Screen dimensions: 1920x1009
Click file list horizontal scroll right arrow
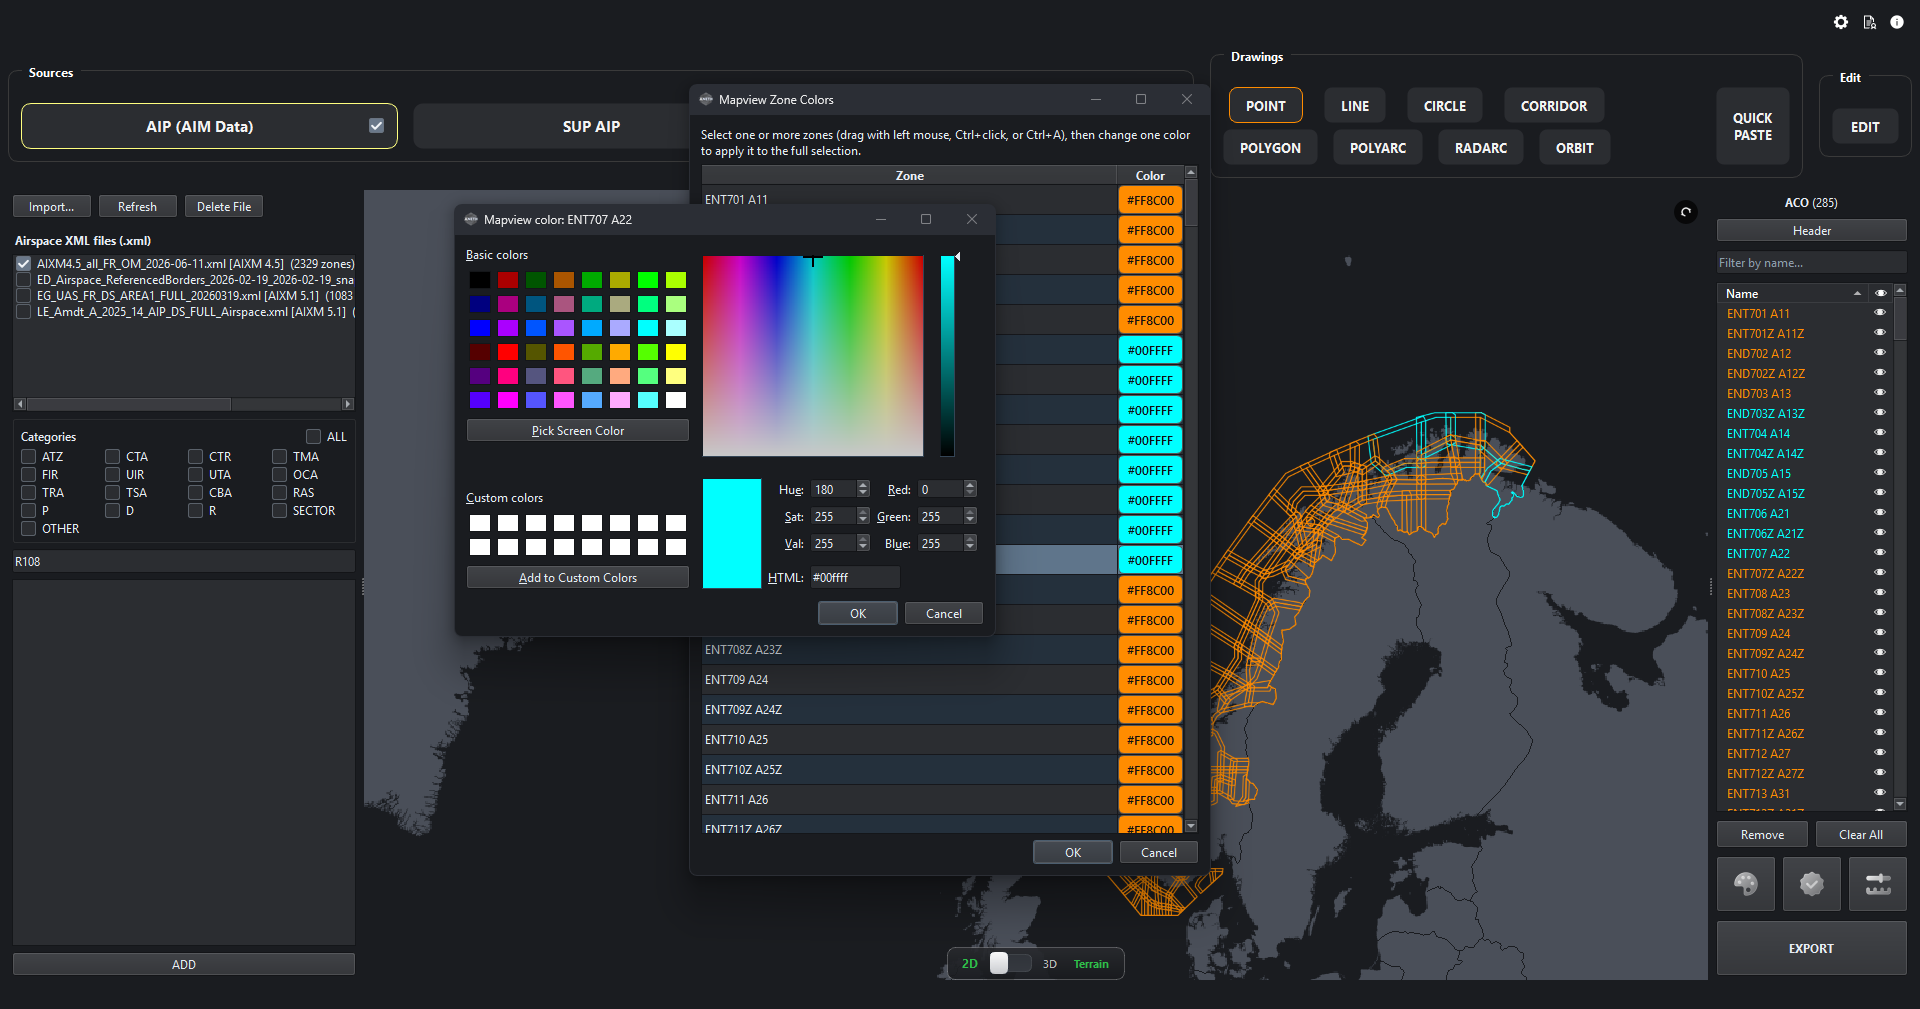pos(348,404)
